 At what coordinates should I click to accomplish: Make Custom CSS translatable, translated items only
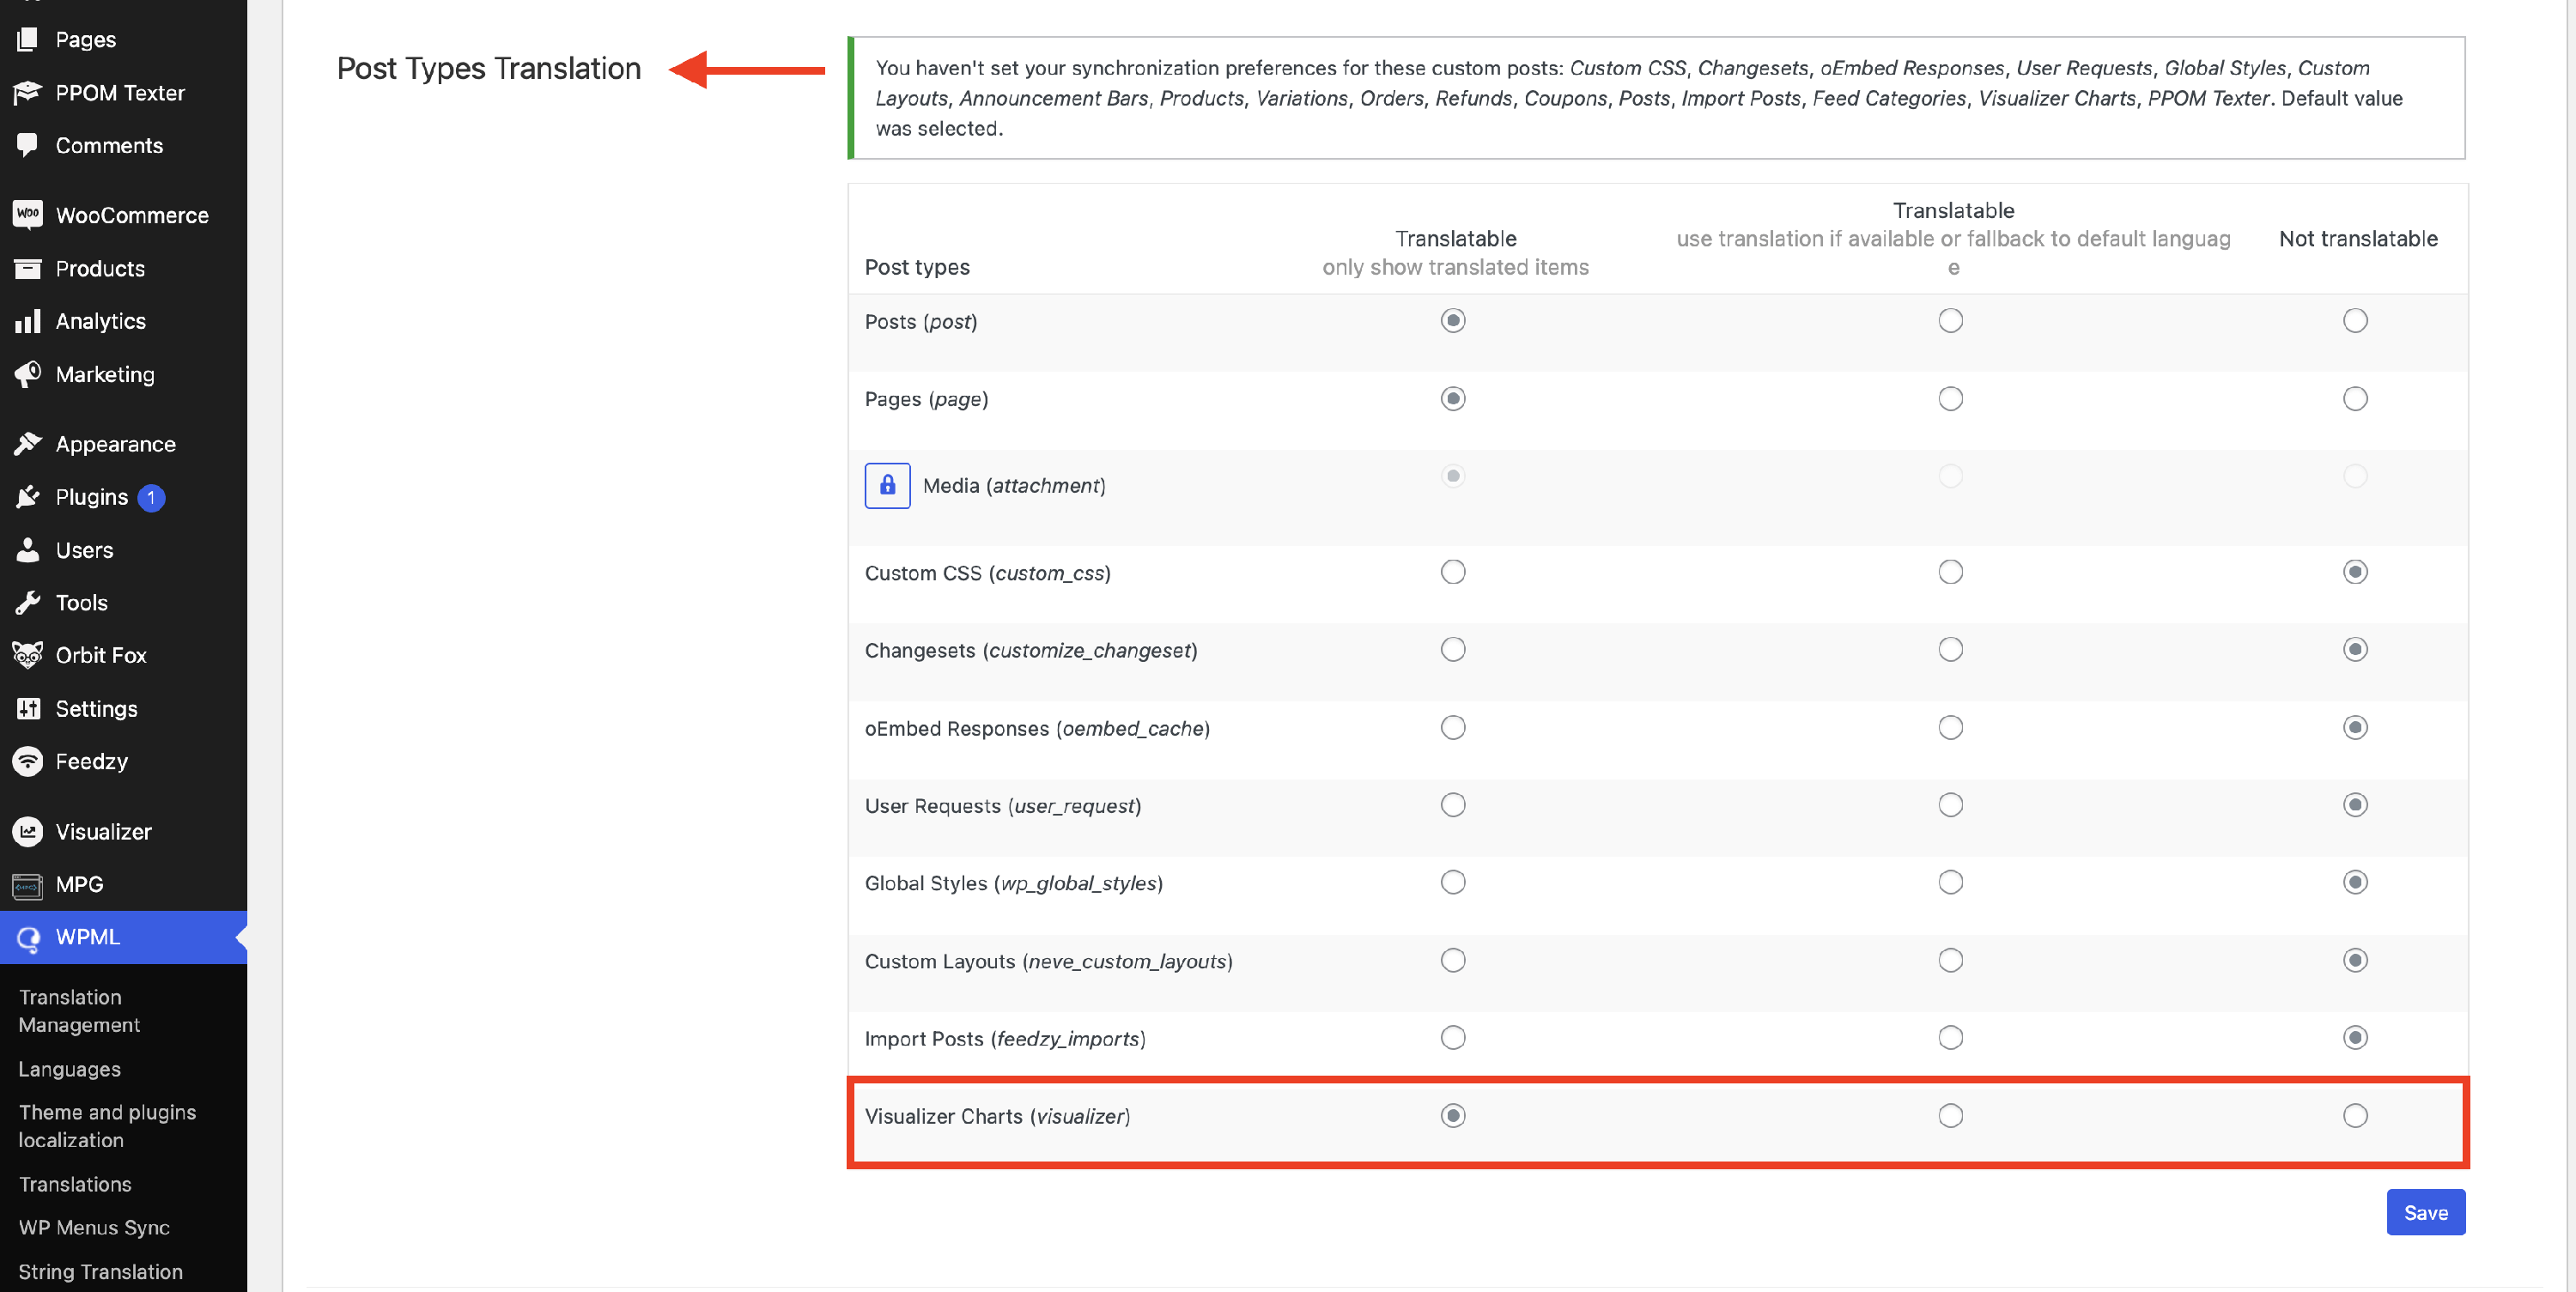(x=1453, y=572)
